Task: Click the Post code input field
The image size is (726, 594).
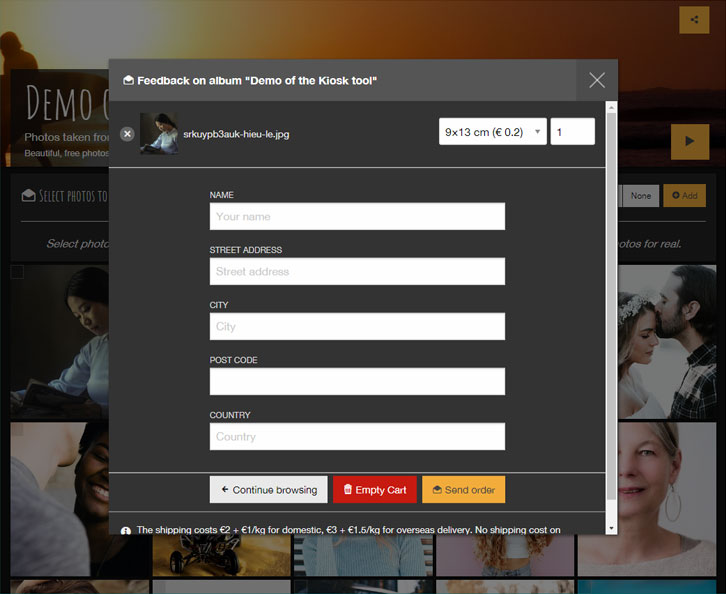Action: pyautogui.click(x=357, y=381)
